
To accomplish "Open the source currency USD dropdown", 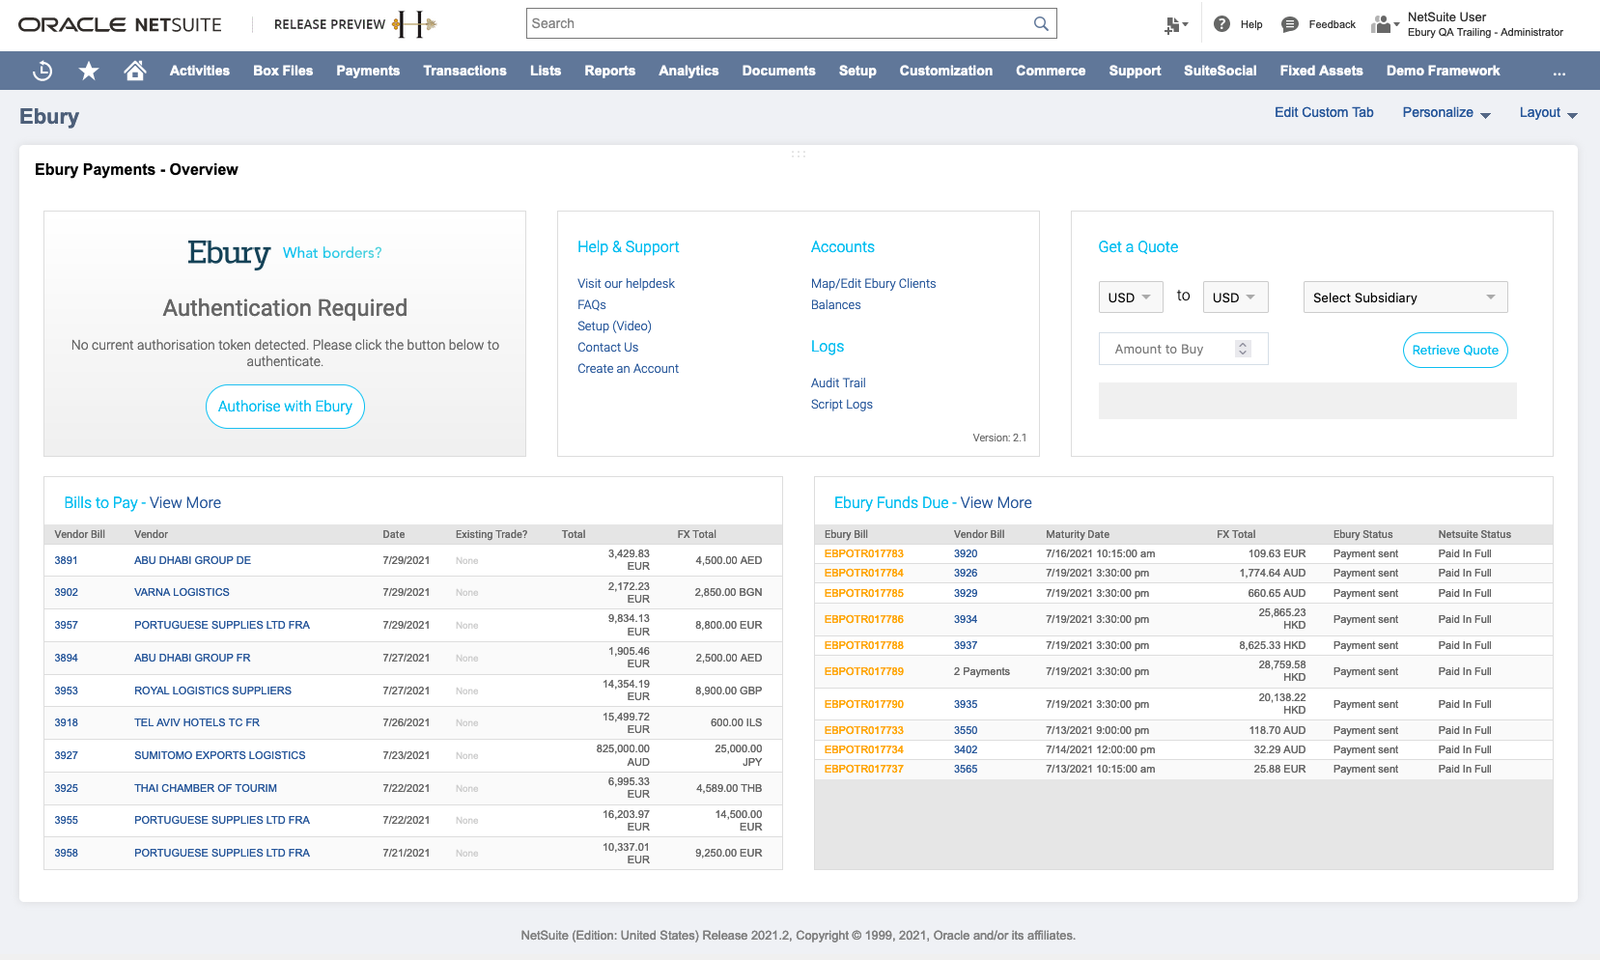I will tap(1131, 297).
